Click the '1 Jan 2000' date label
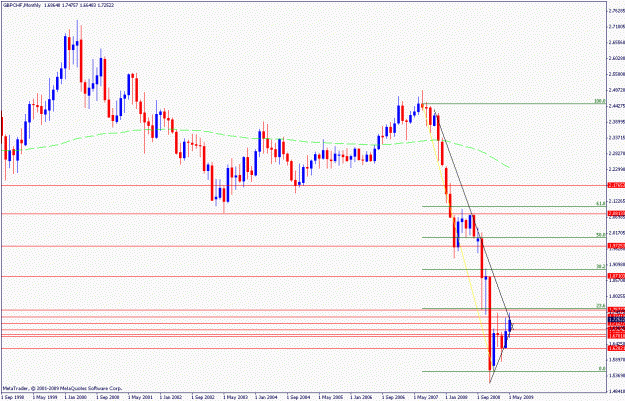 (x=74, y=397)
